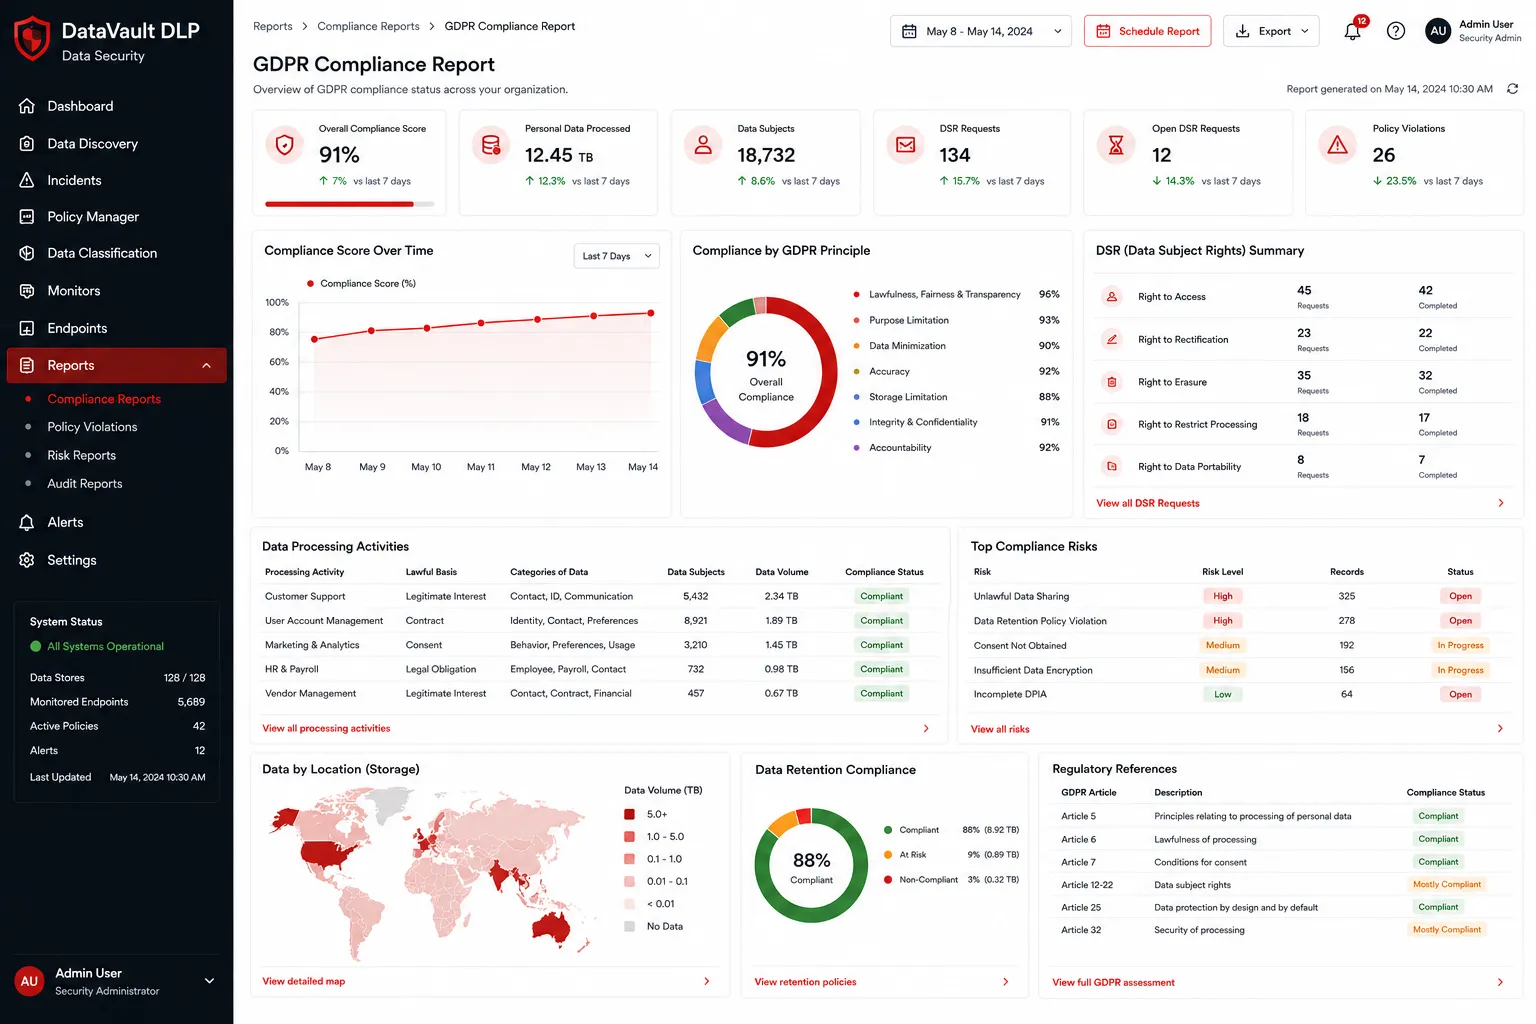1536x1024 pixels.
Task: Click the Personal Data Processed database icon
Action: coord(491,145)
